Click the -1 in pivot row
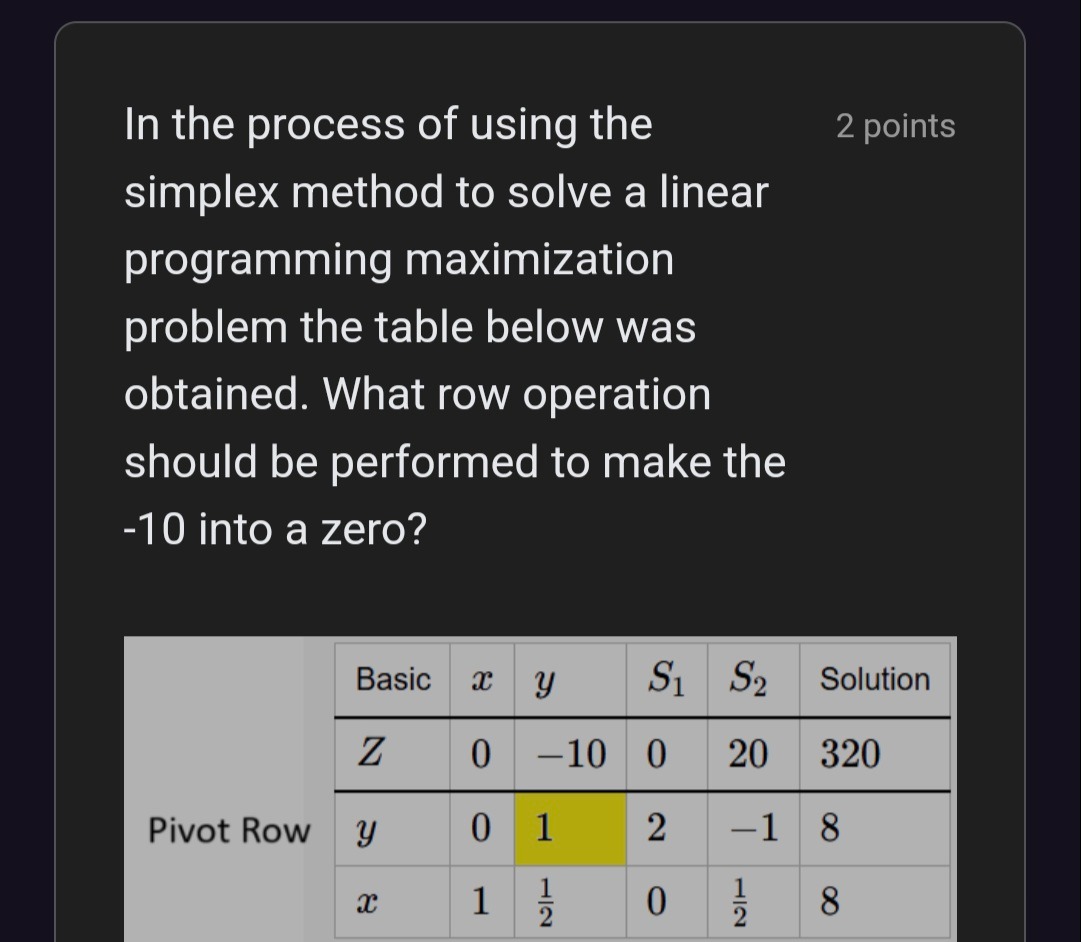This screenshot has width=1081, height=942. 754,828
